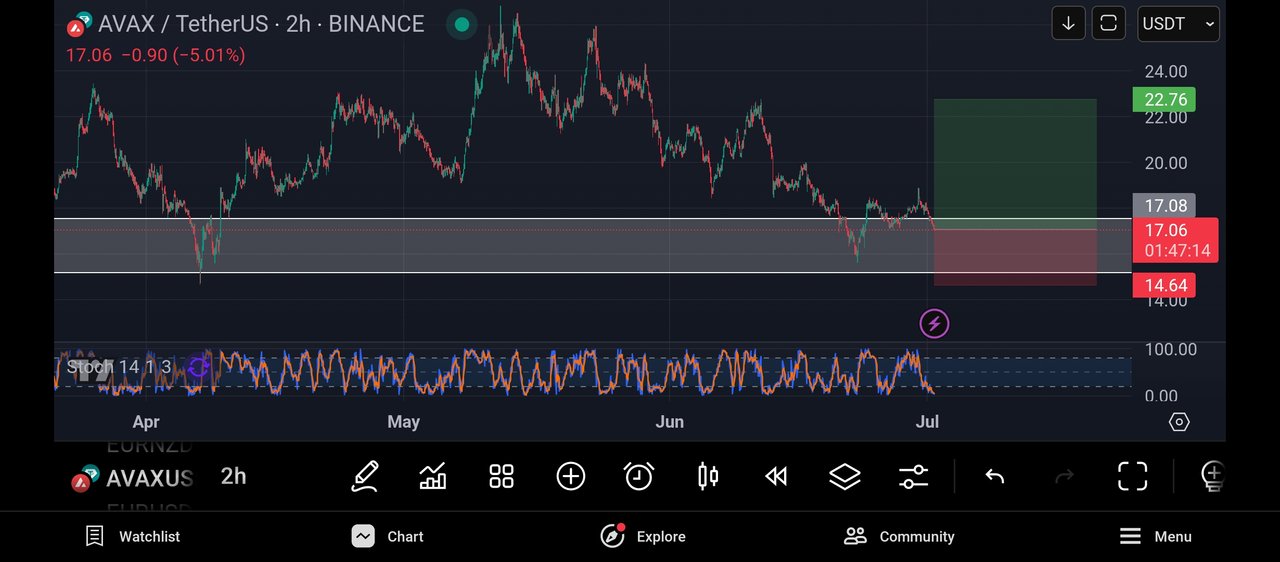Tap the add symbol plus icon
The height and width of the screenshot is (562, 1280).
(x=570, y=476)
